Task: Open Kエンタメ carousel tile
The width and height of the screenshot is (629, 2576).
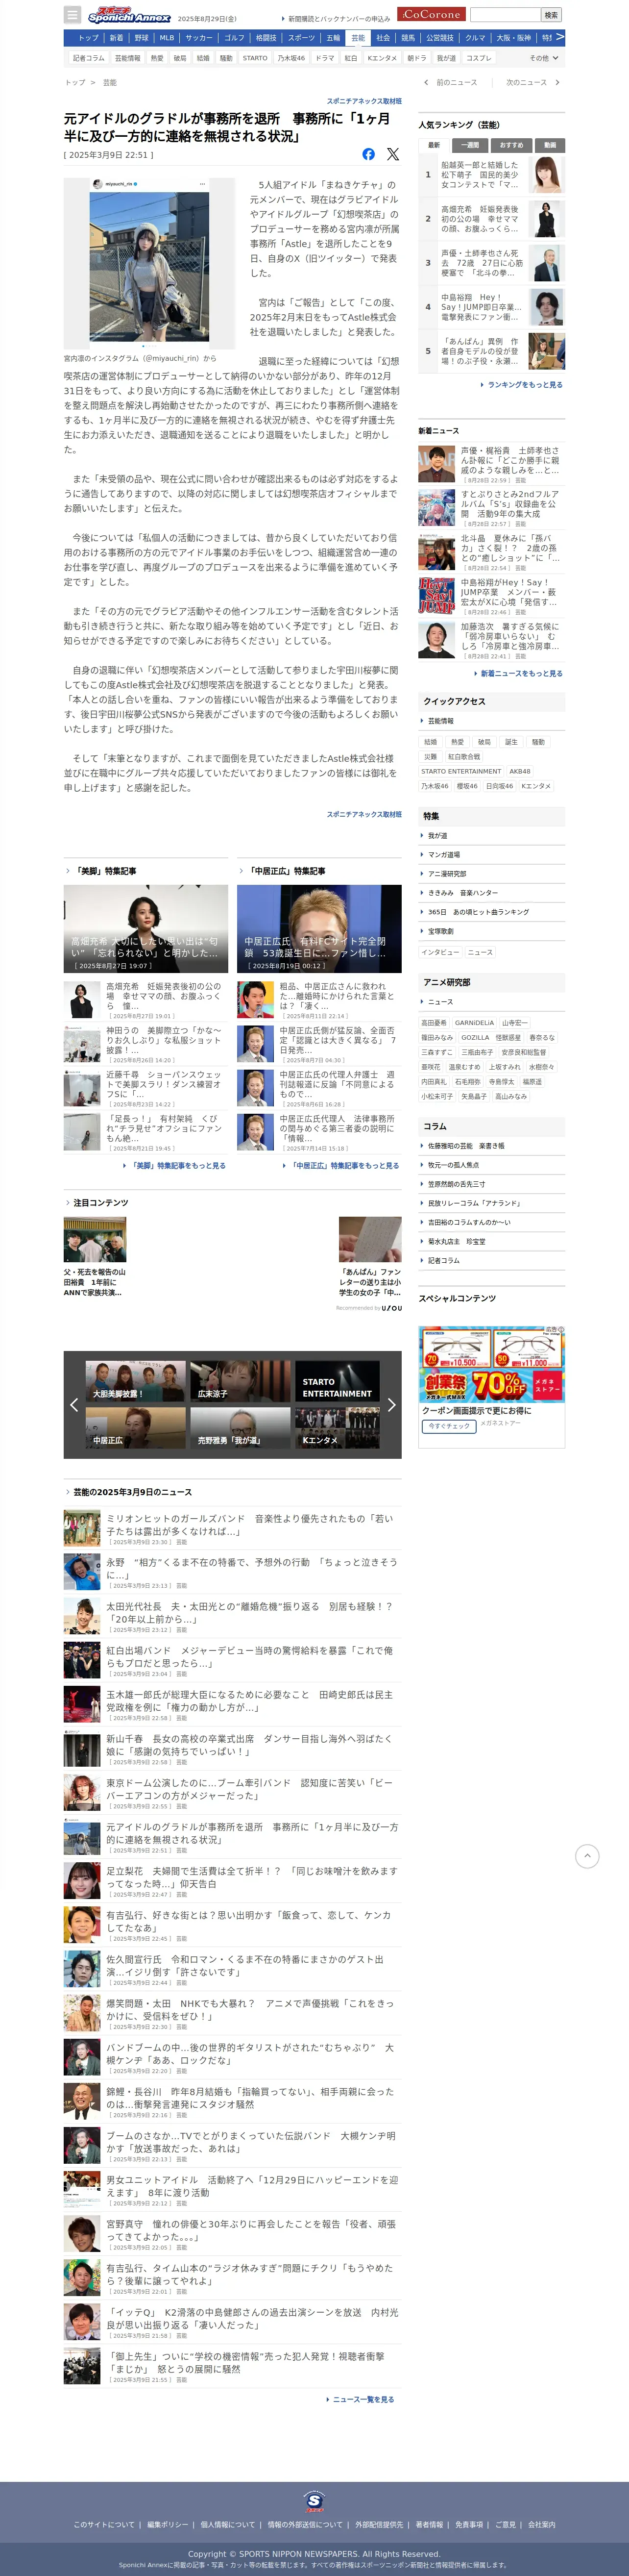Action: [338, 1429]
